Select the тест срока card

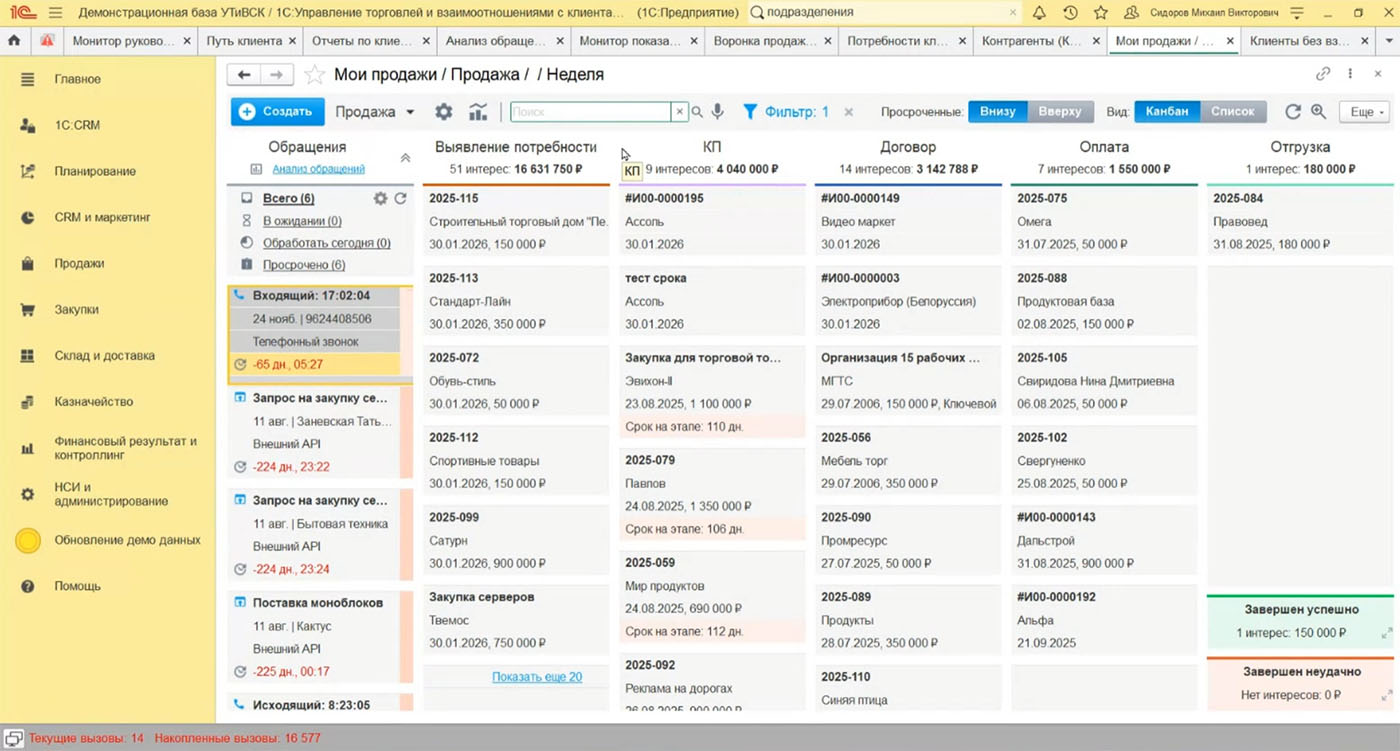(712, 301)
